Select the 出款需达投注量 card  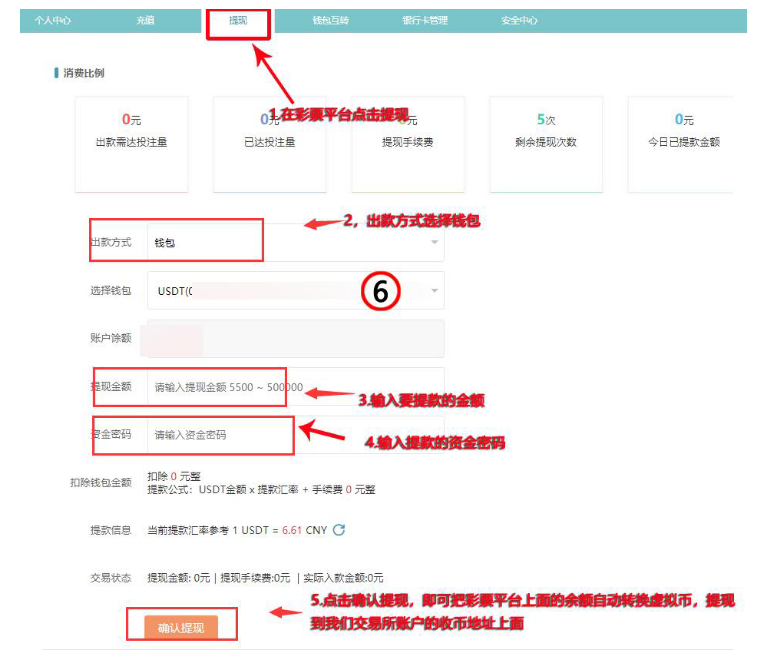click(131, 143)
